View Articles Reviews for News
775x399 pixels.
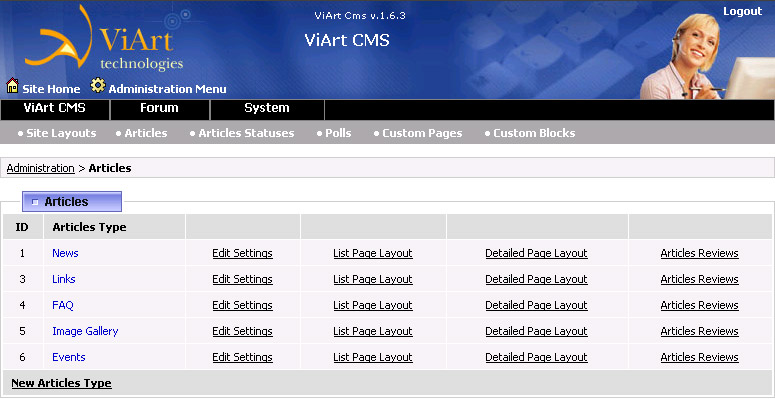[699, 253]
